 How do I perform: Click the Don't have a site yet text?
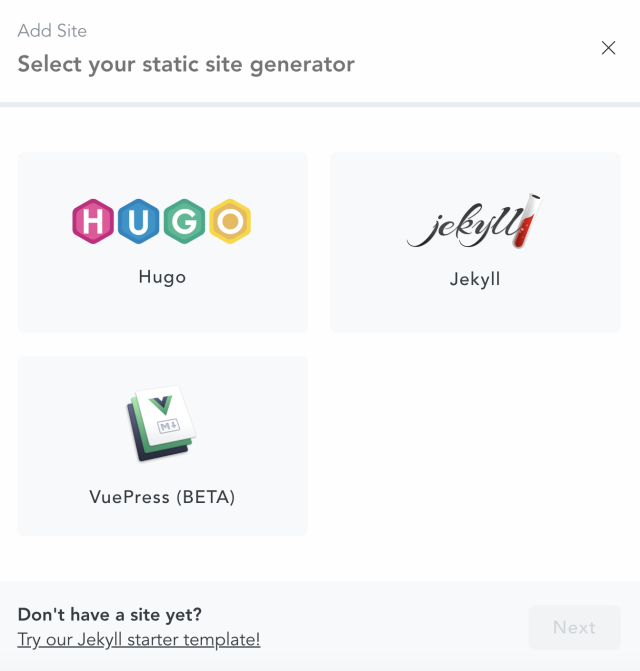coord(110,615)
